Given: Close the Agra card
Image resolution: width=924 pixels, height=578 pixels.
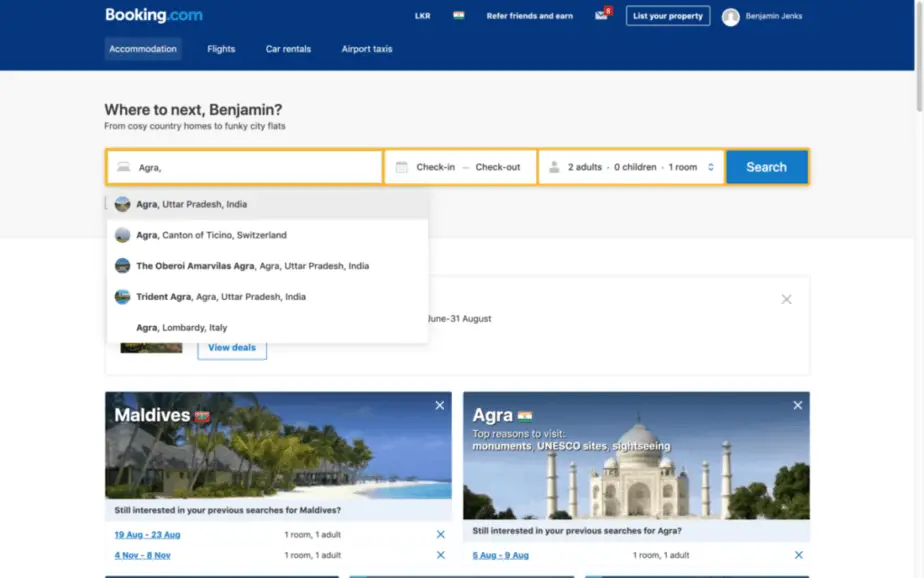Looking at the screenshot, I should [797, 405].
